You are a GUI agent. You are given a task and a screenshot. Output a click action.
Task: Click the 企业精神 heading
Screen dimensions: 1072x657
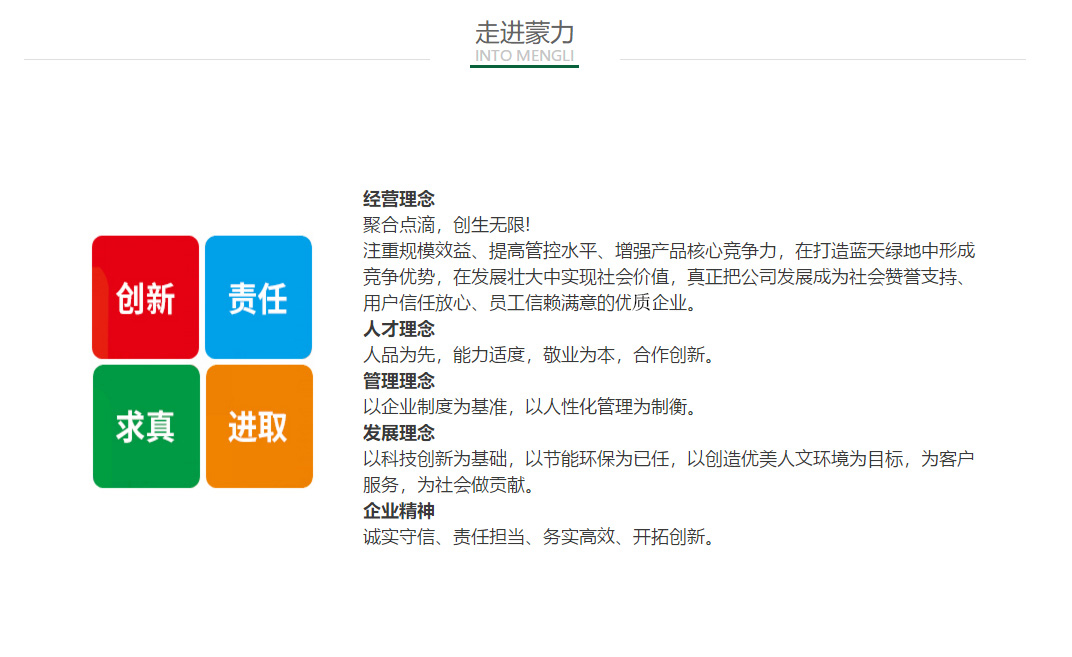click(x=399, y=511)
